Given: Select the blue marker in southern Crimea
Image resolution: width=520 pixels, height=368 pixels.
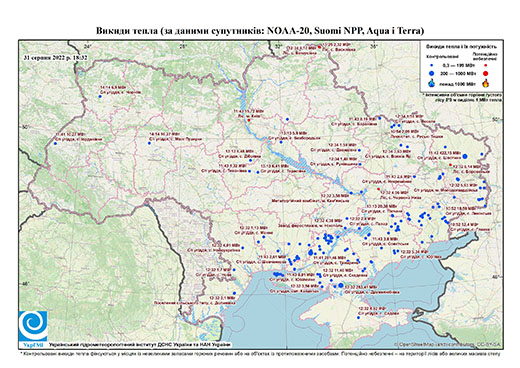Looking at the screenshot, I should pyautogui.click(x=359, y=318).
